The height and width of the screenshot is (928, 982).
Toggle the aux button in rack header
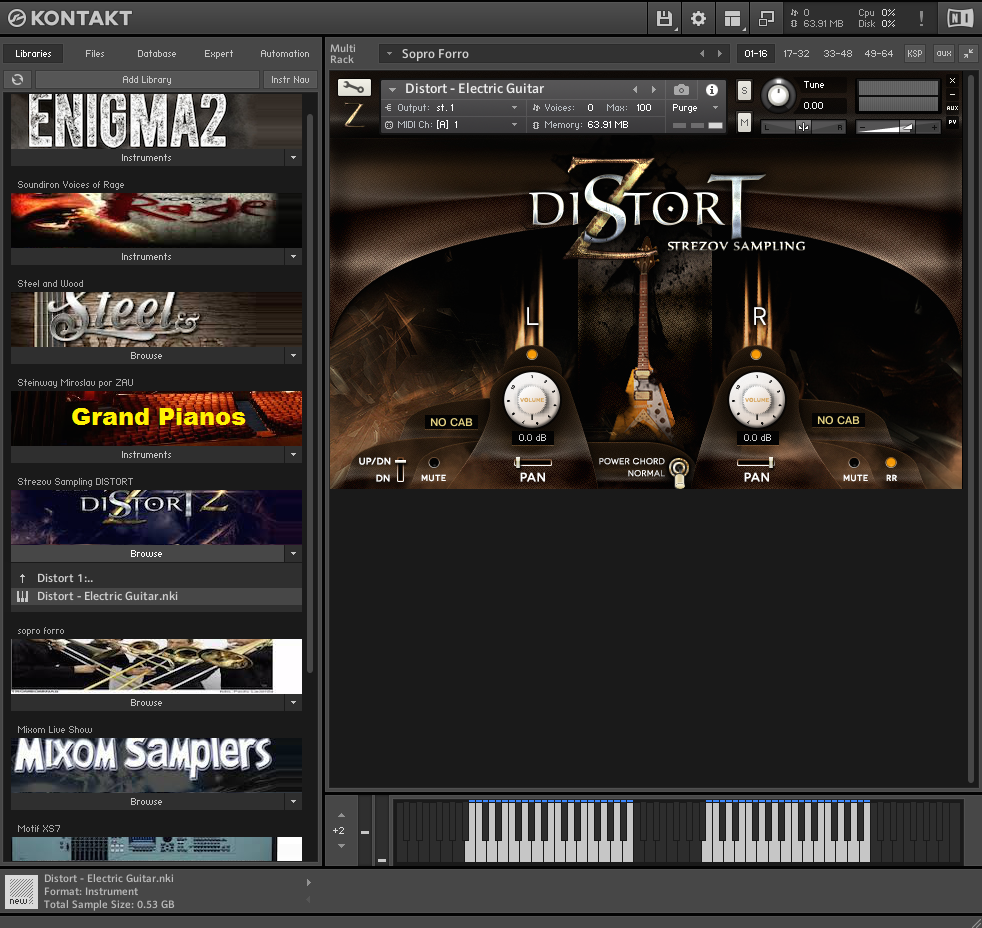click(x=944, y=54)
